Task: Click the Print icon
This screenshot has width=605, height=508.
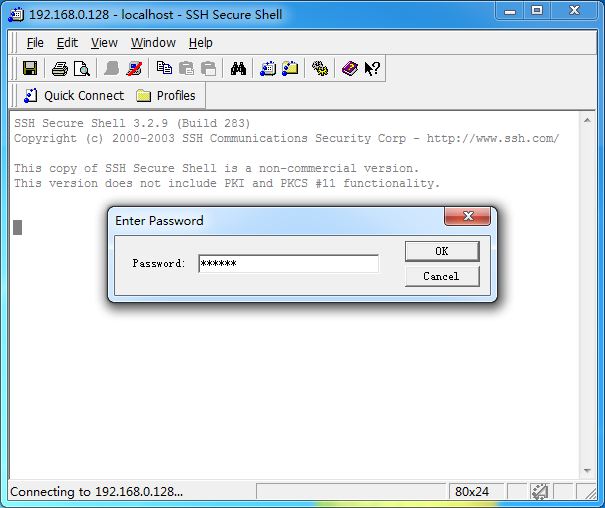Action: (x=60, y=69)
